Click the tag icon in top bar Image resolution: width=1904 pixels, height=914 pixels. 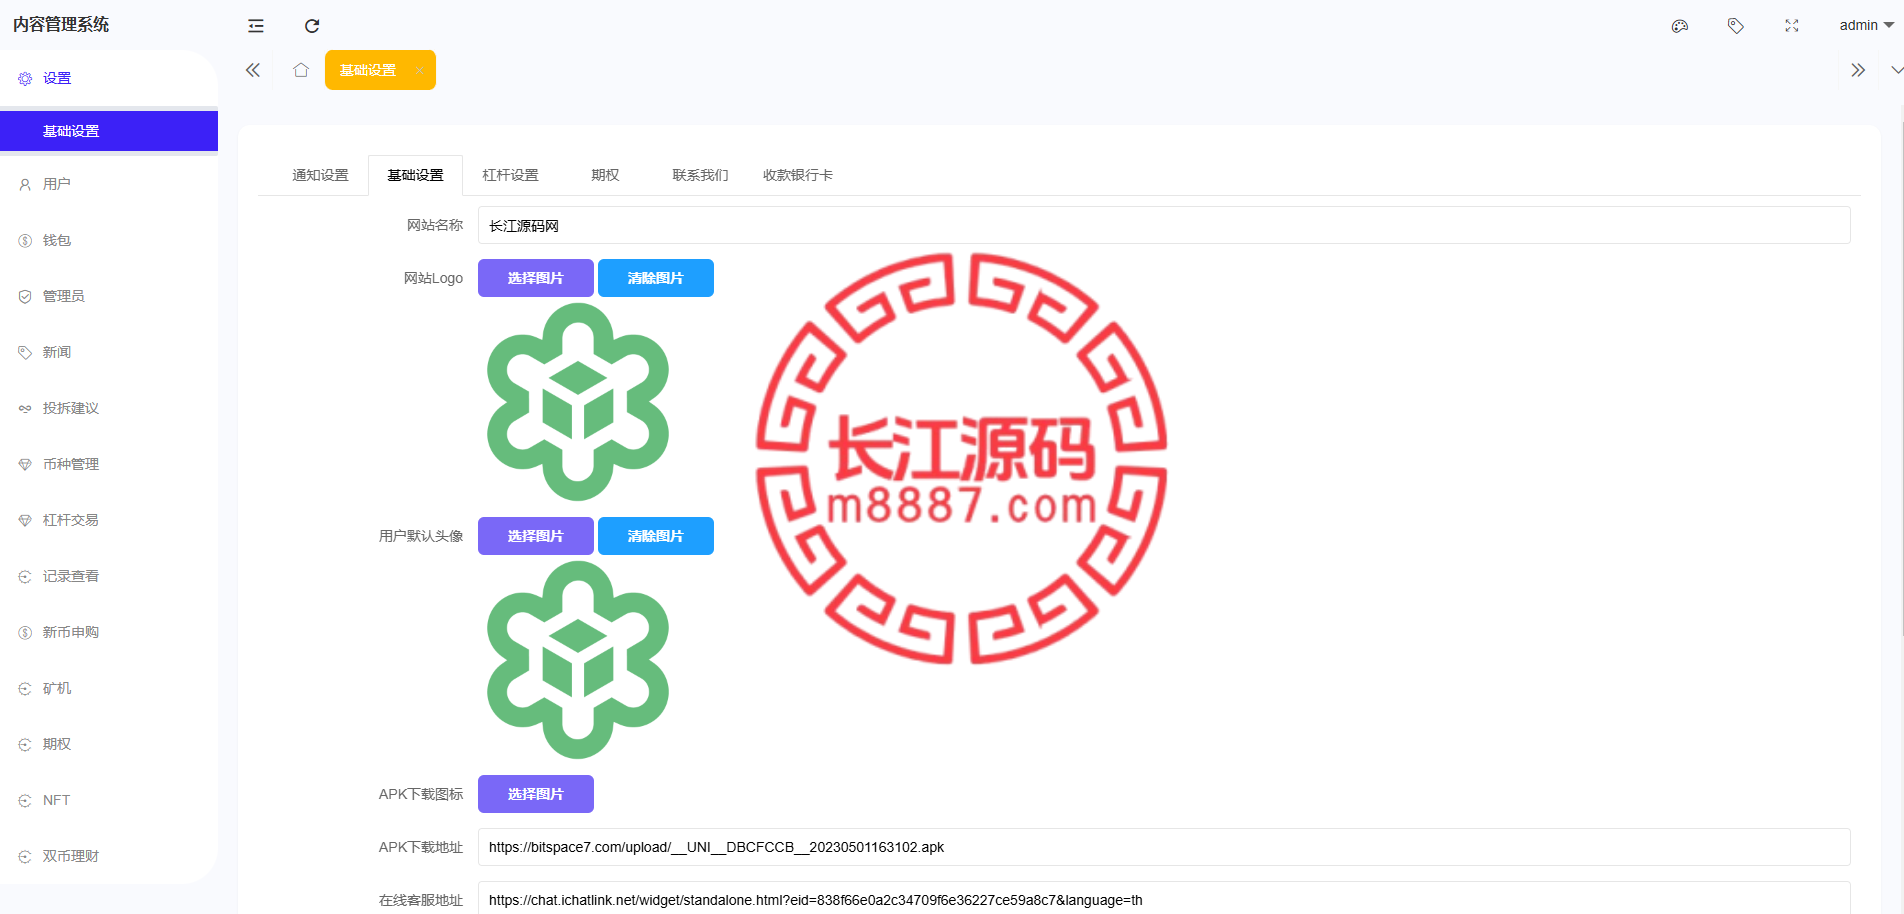coord(1736,26)
